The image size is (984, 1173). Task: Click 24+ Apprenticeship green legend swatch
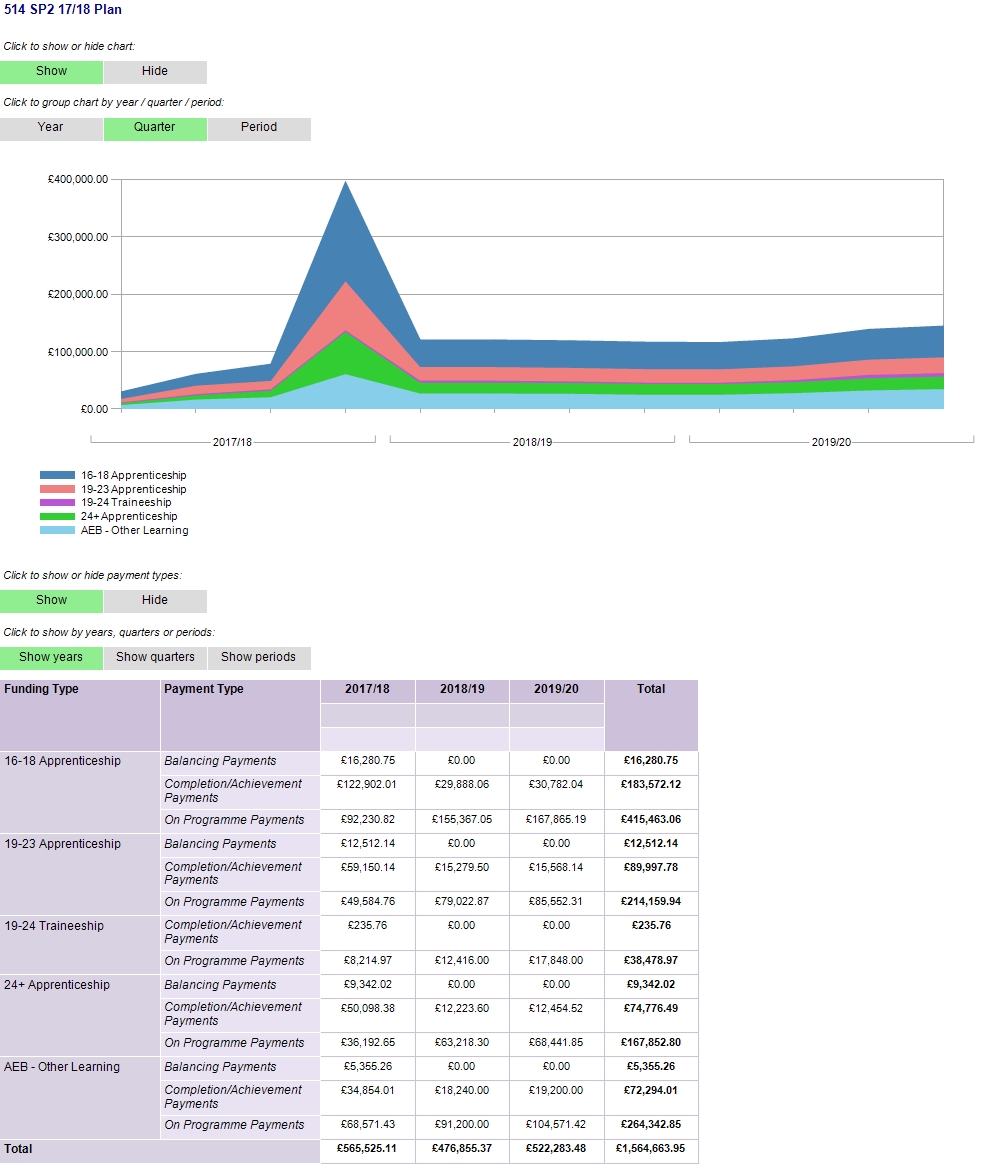pyautogui.click(x=57, y=517)
